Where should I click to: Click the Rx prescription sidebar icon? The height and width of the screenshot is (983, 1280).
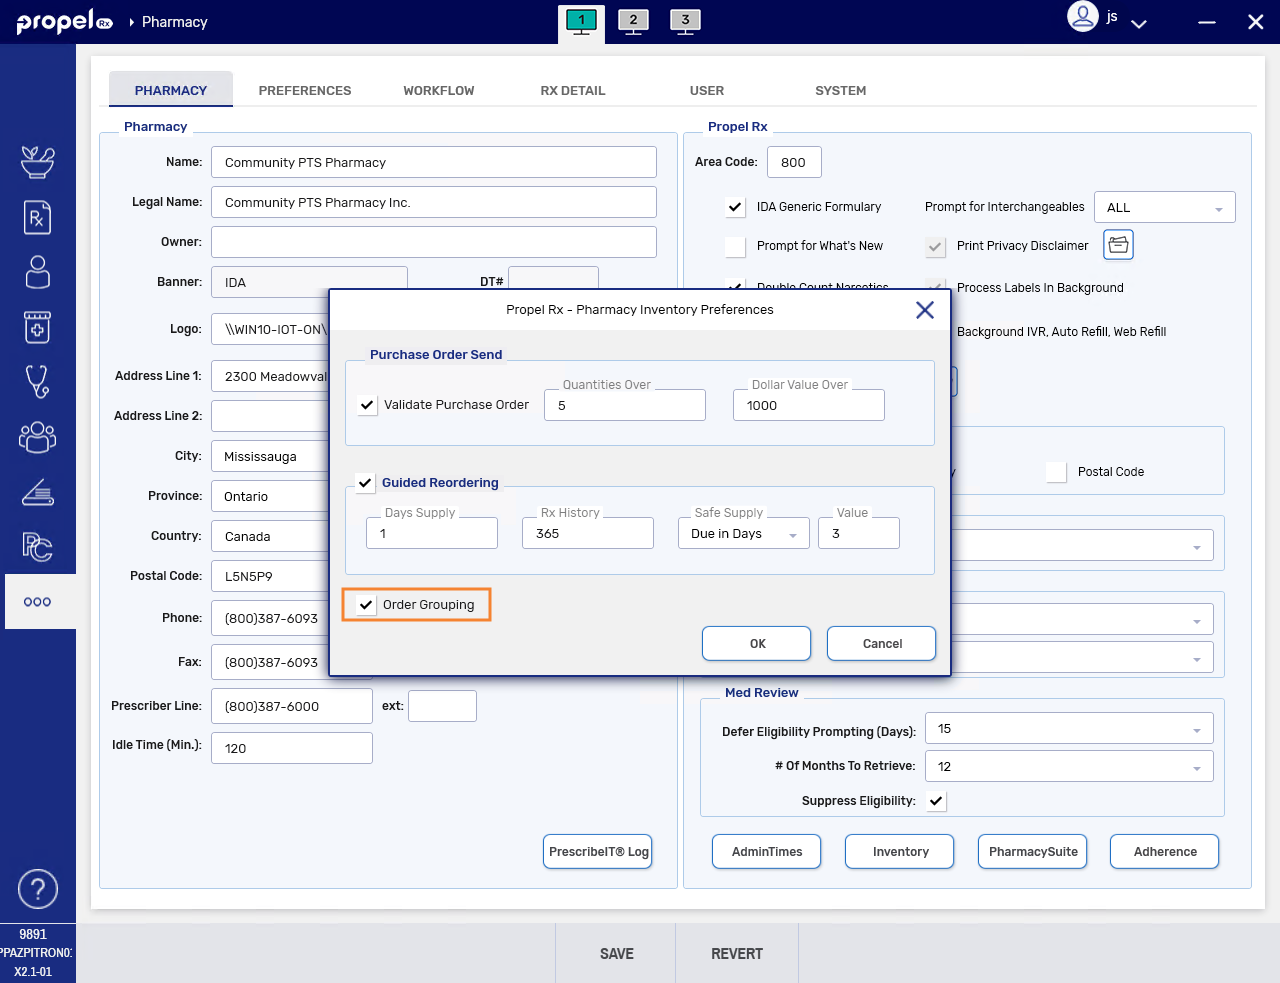(x=37, y=217)
